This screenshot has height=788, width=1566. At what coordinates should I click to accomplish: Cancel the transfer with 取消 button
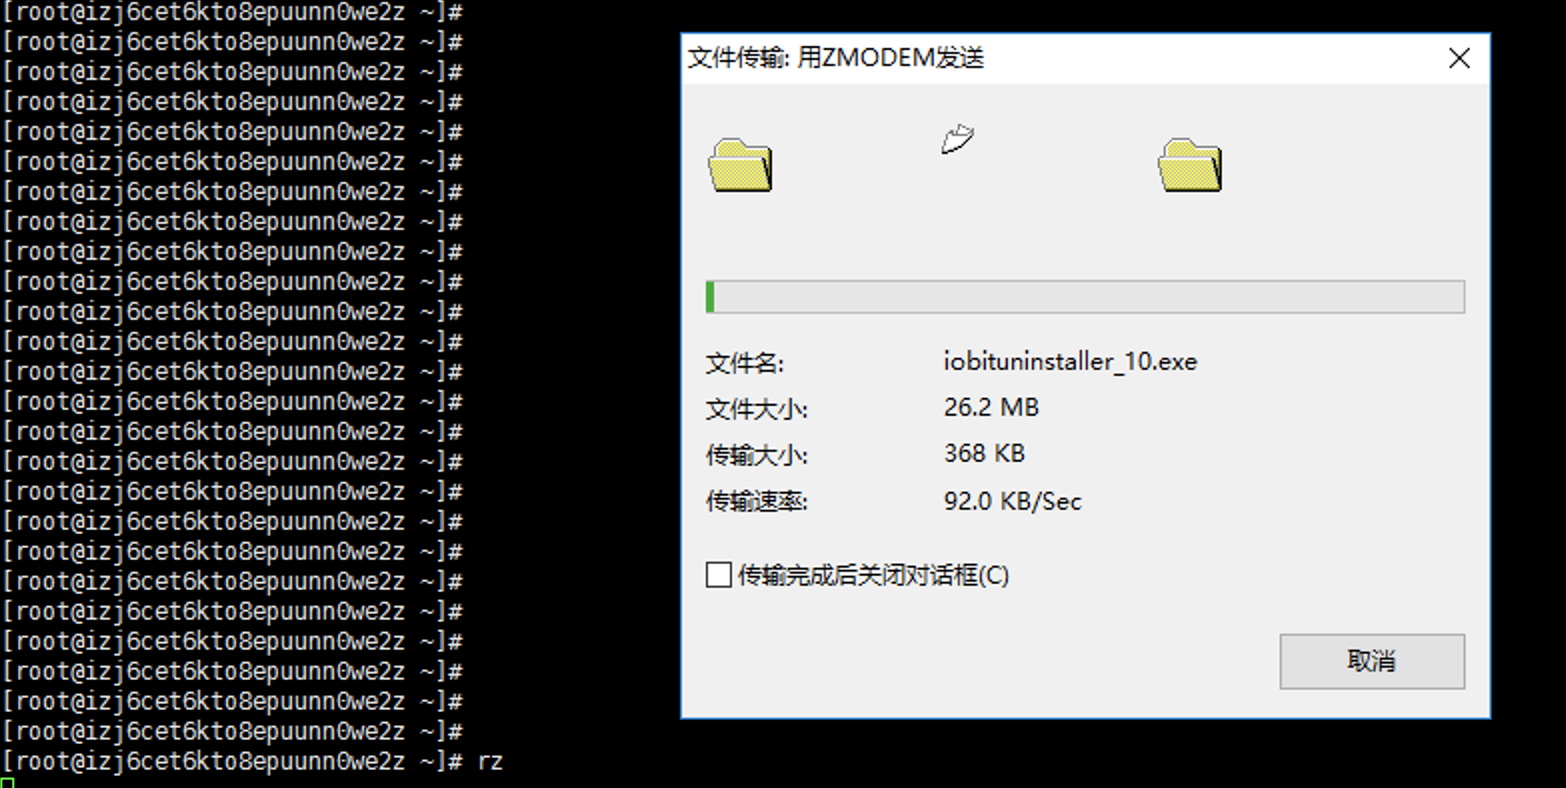[x=1372, y=661]
